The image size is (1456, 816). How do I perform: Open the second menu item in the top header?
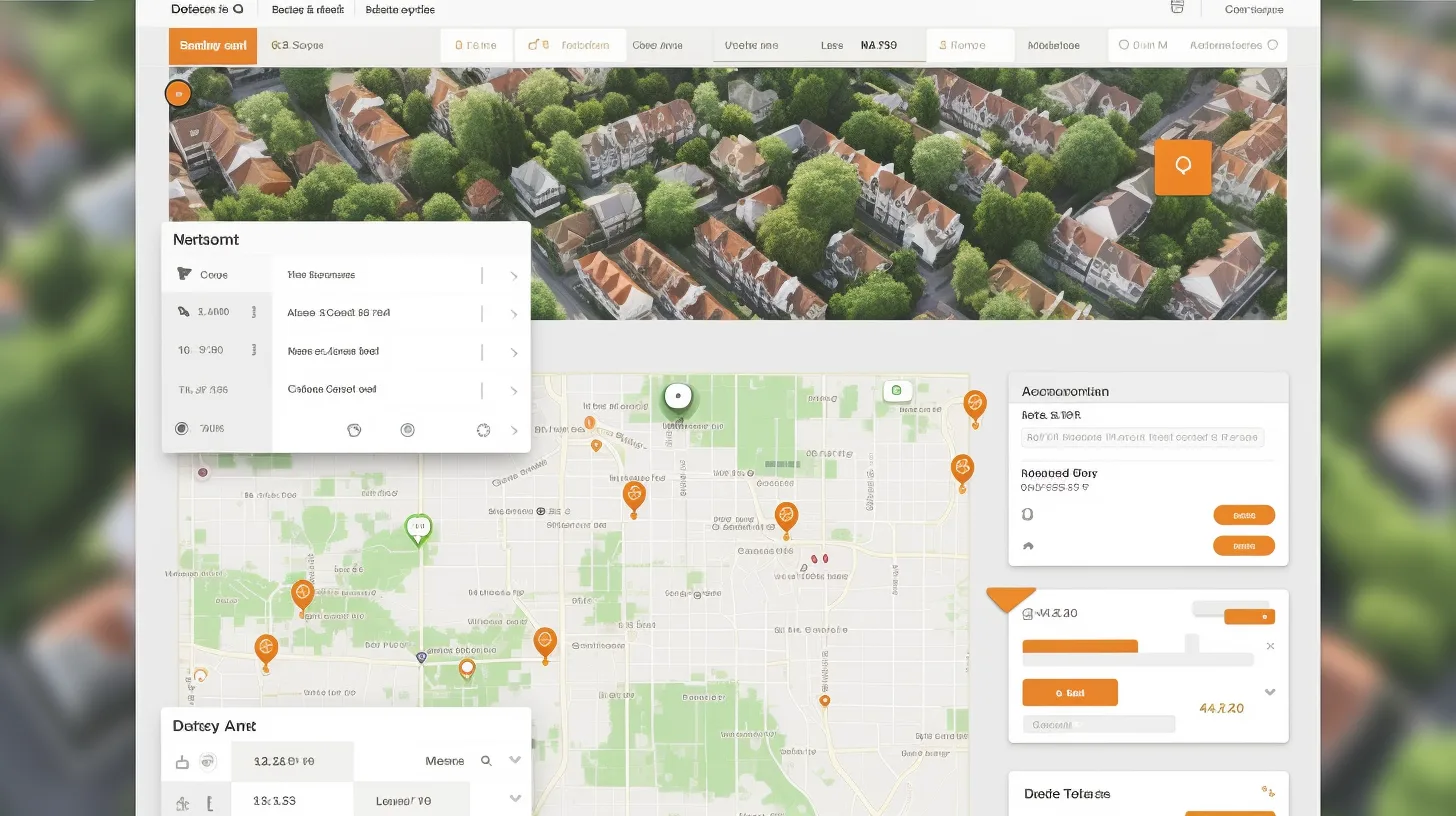click(308, 9)
